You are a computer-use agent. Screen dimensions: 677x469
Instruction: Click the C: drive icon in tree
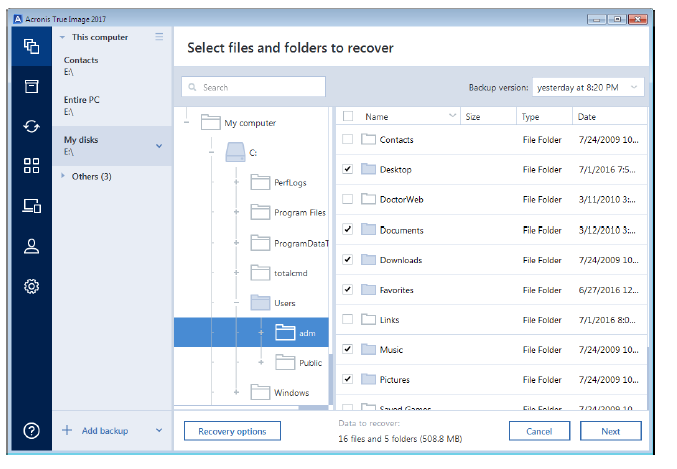point(235,152)
